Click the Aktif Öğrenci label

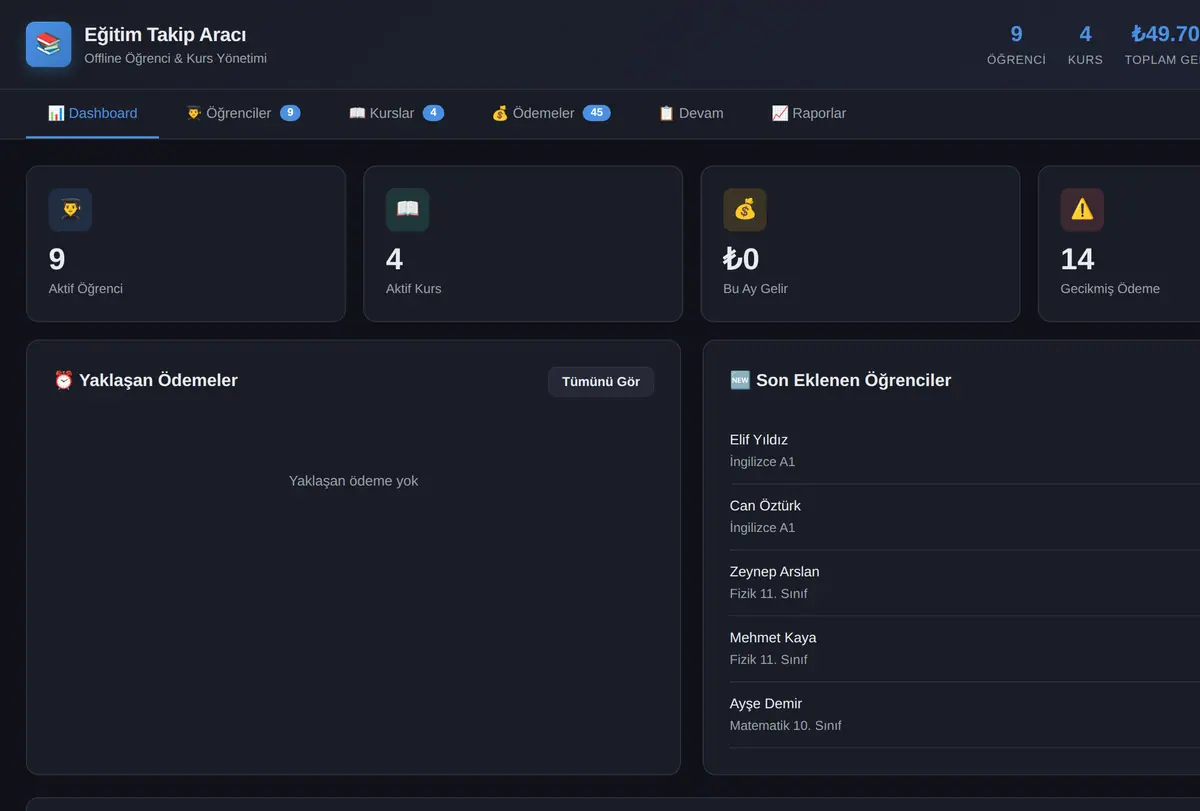click(86, 289)
